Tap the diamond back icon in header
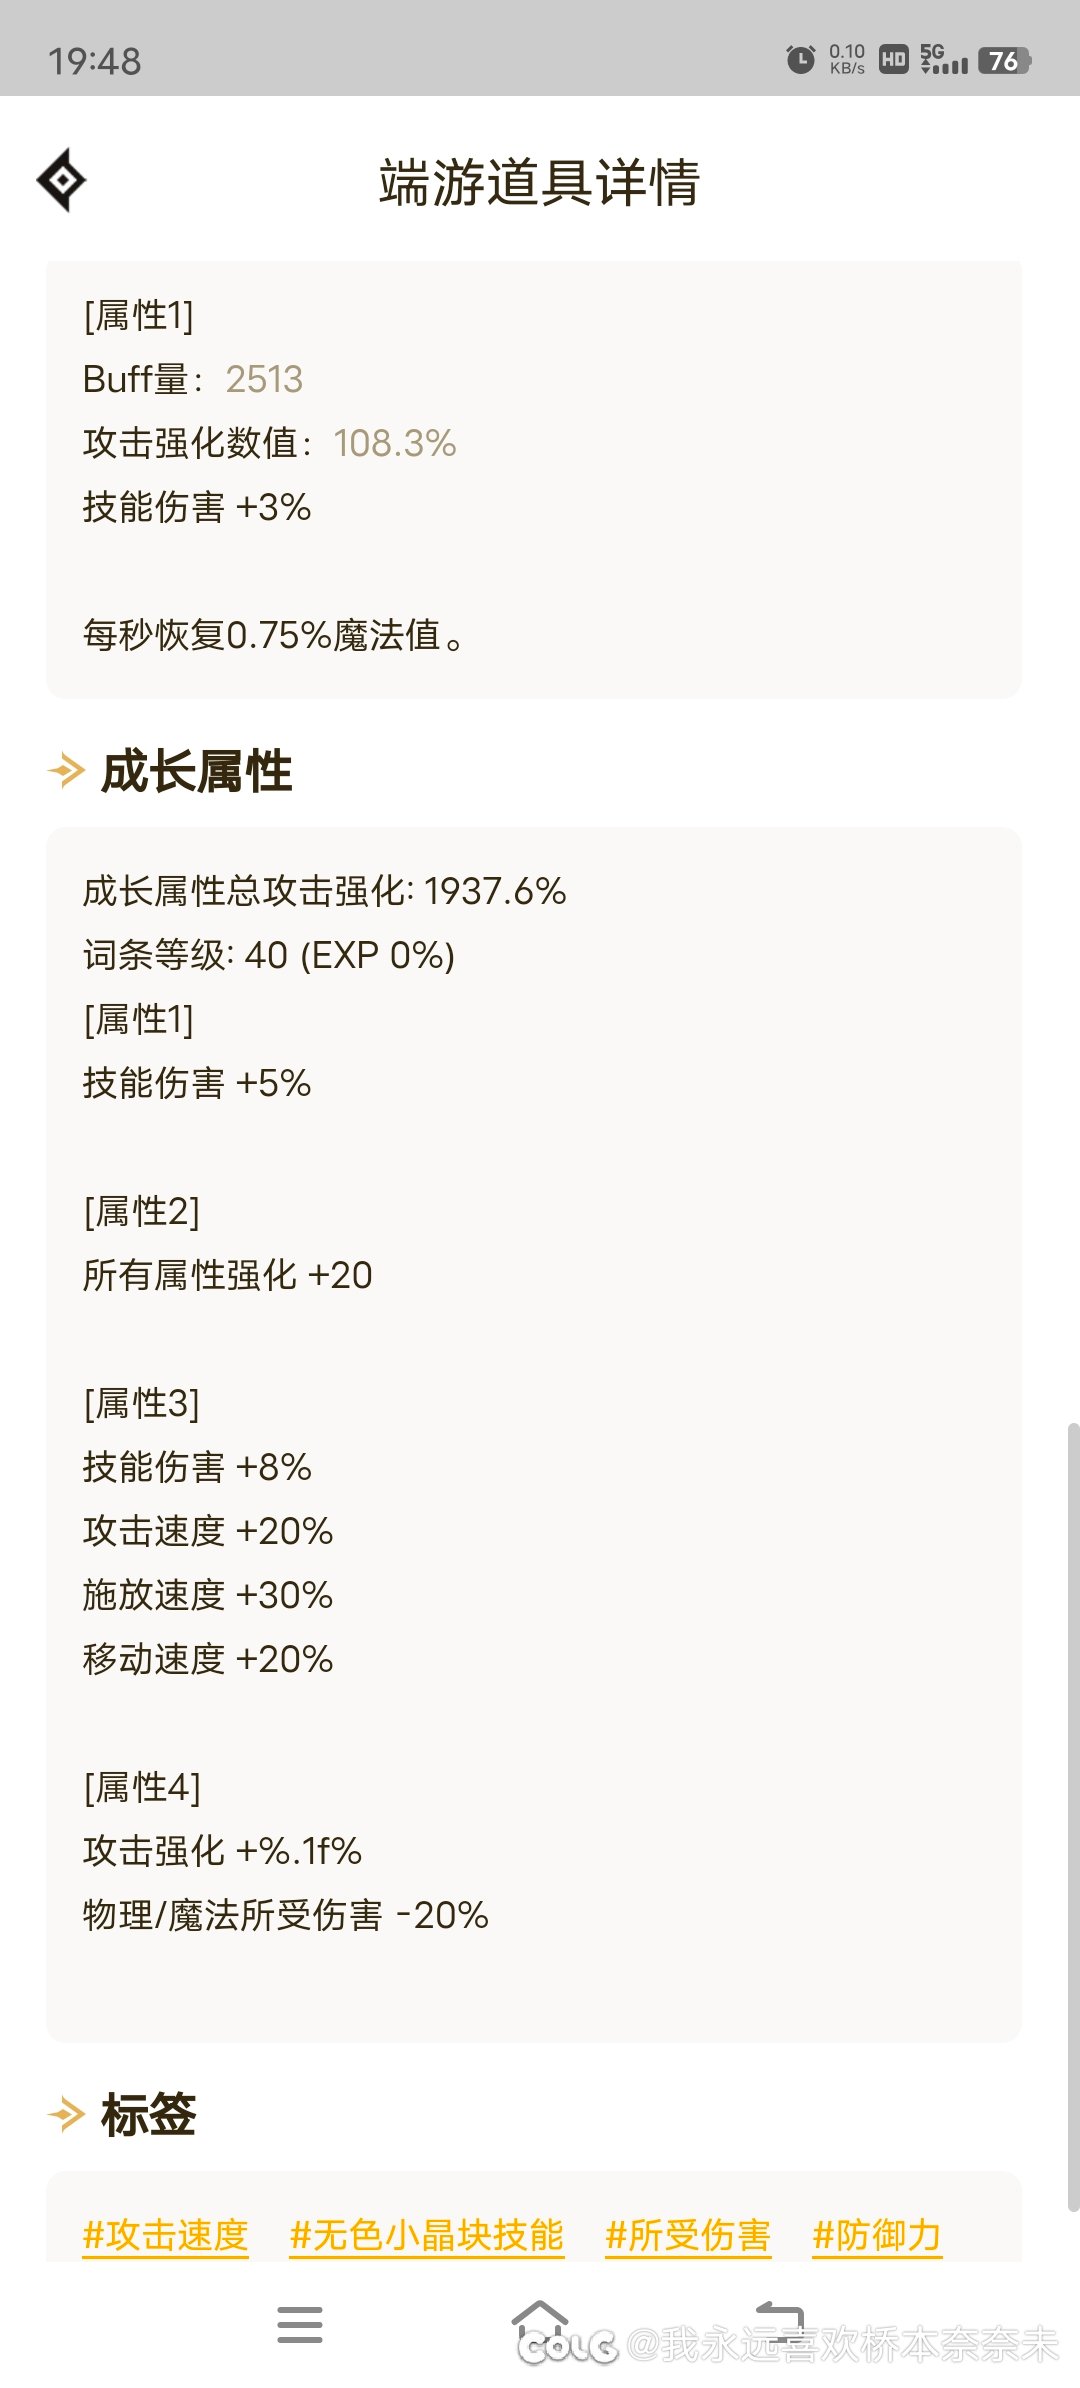Image resolution: width=1080 pixels, height=2388 pixels. pyautogui.click(x=62, y=181)
